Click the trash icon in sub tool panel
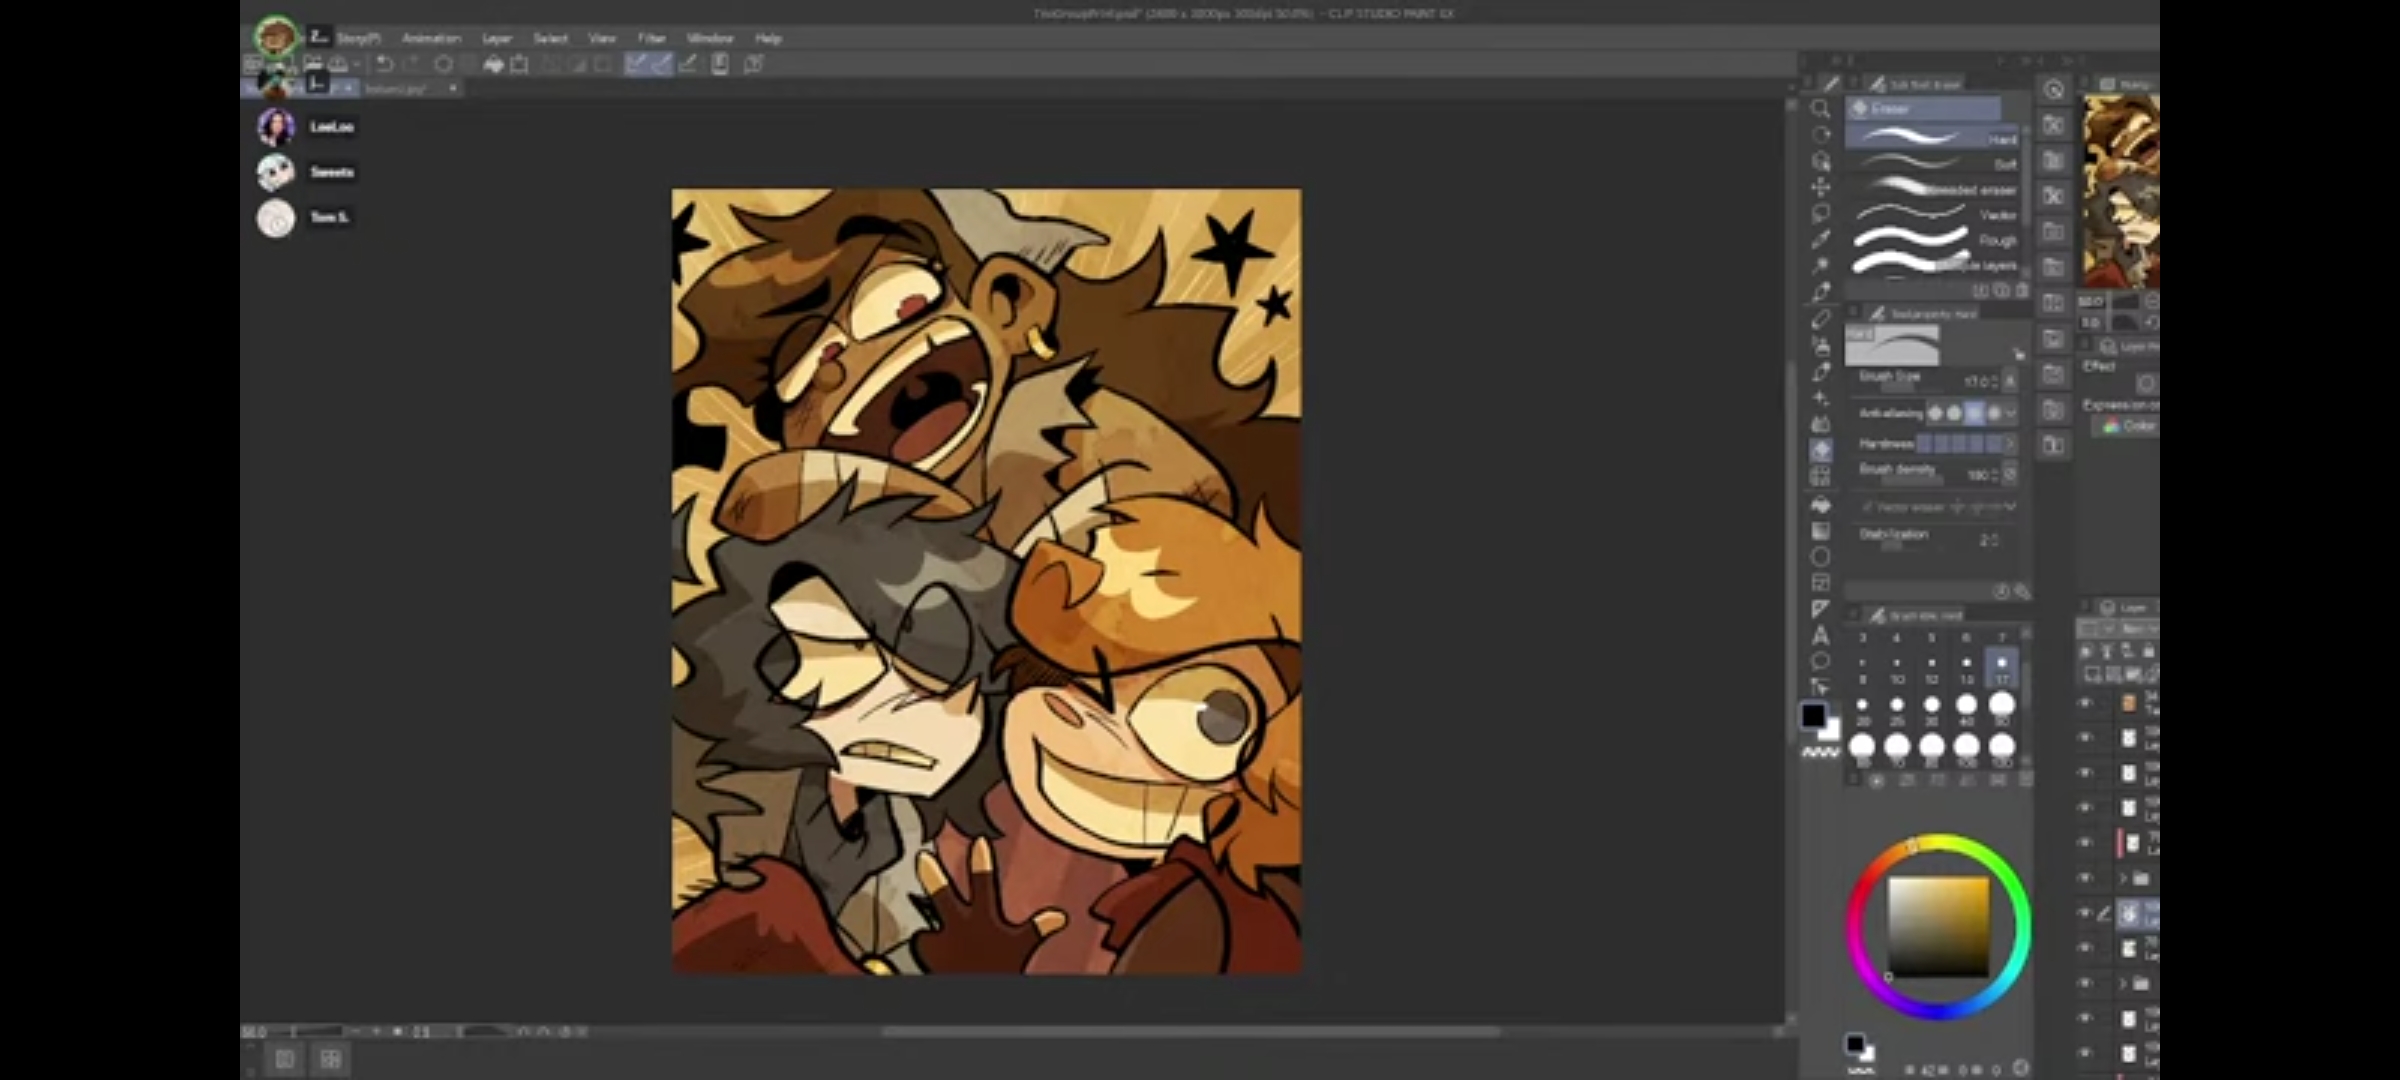 click(2021, 290)
